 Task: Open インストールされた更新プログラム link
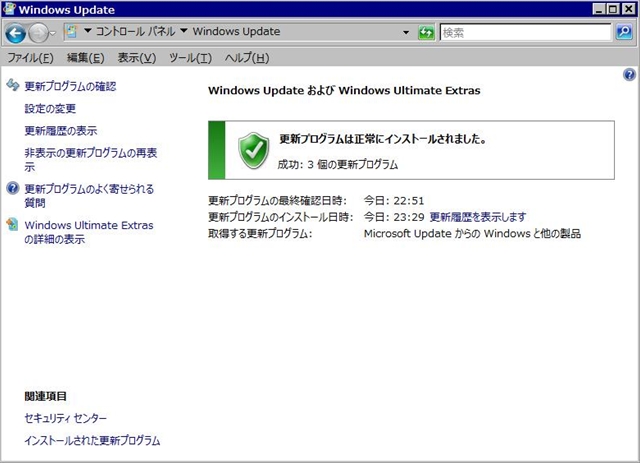click(x=92, y=440)
